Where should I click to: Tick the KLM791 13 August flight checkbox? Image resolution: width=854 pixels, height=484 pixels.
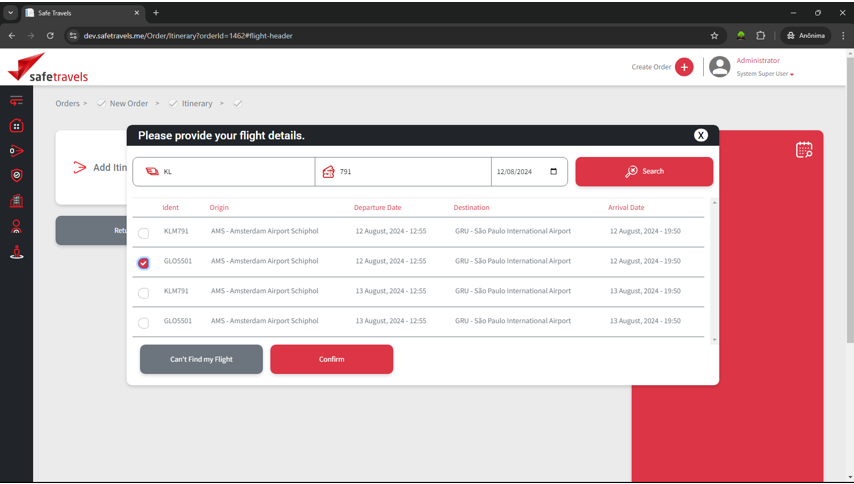click(x=144, y=293)
